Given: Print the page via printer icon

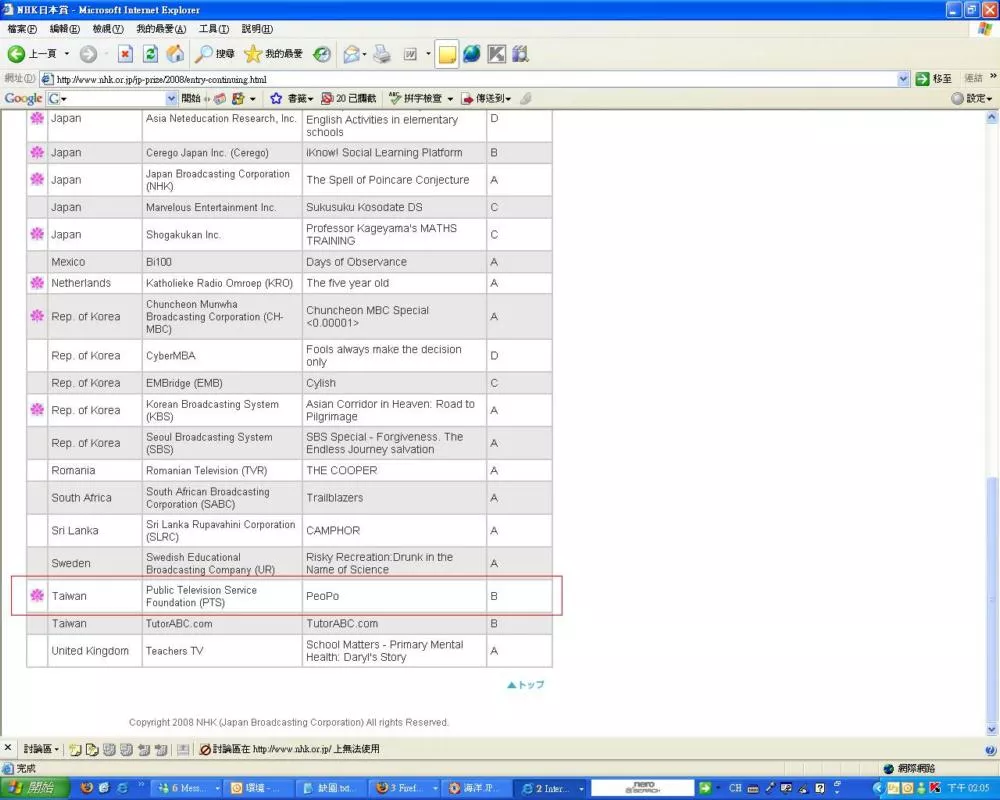Looking at the screenshot, I should (382, 54).
